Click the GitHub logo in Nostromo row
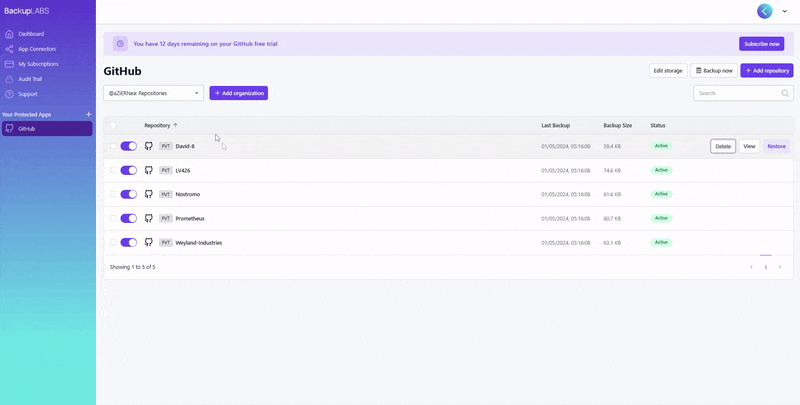Image resolution: width=800 pixels, height=405 pixels. 148,194
